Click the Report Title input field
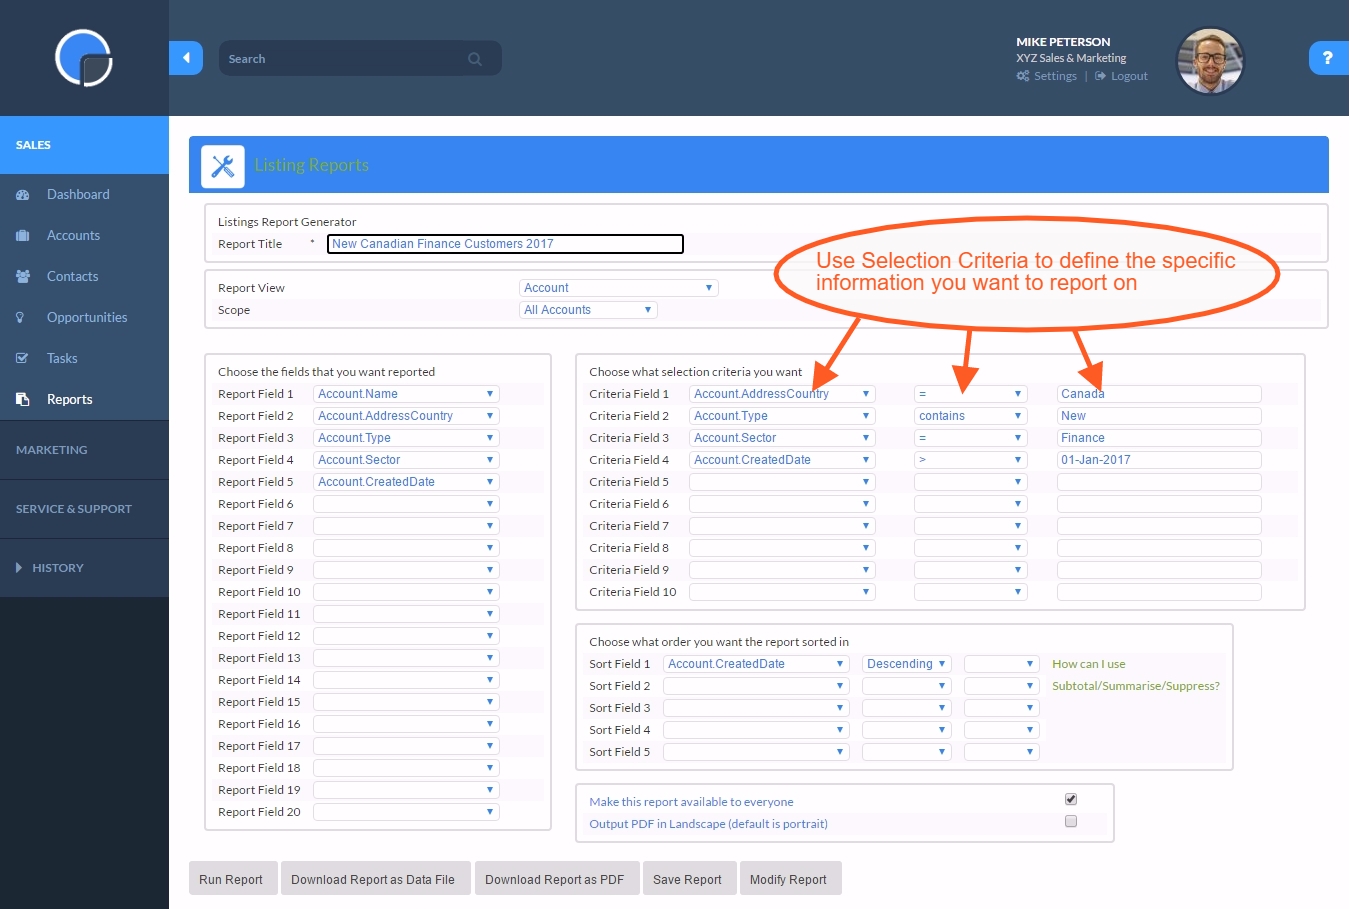Viewport: 1349px width, 909px height. coord(505,244)
